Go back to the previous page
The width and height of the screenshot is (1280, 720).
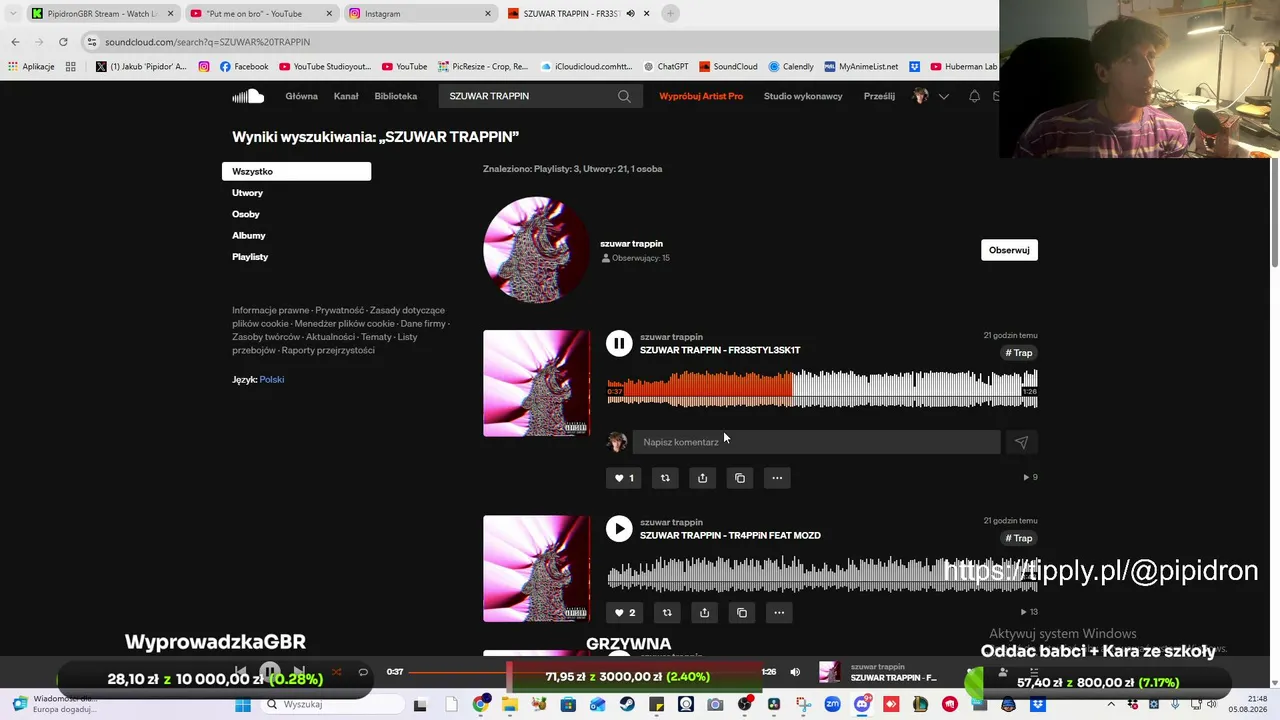15,42
